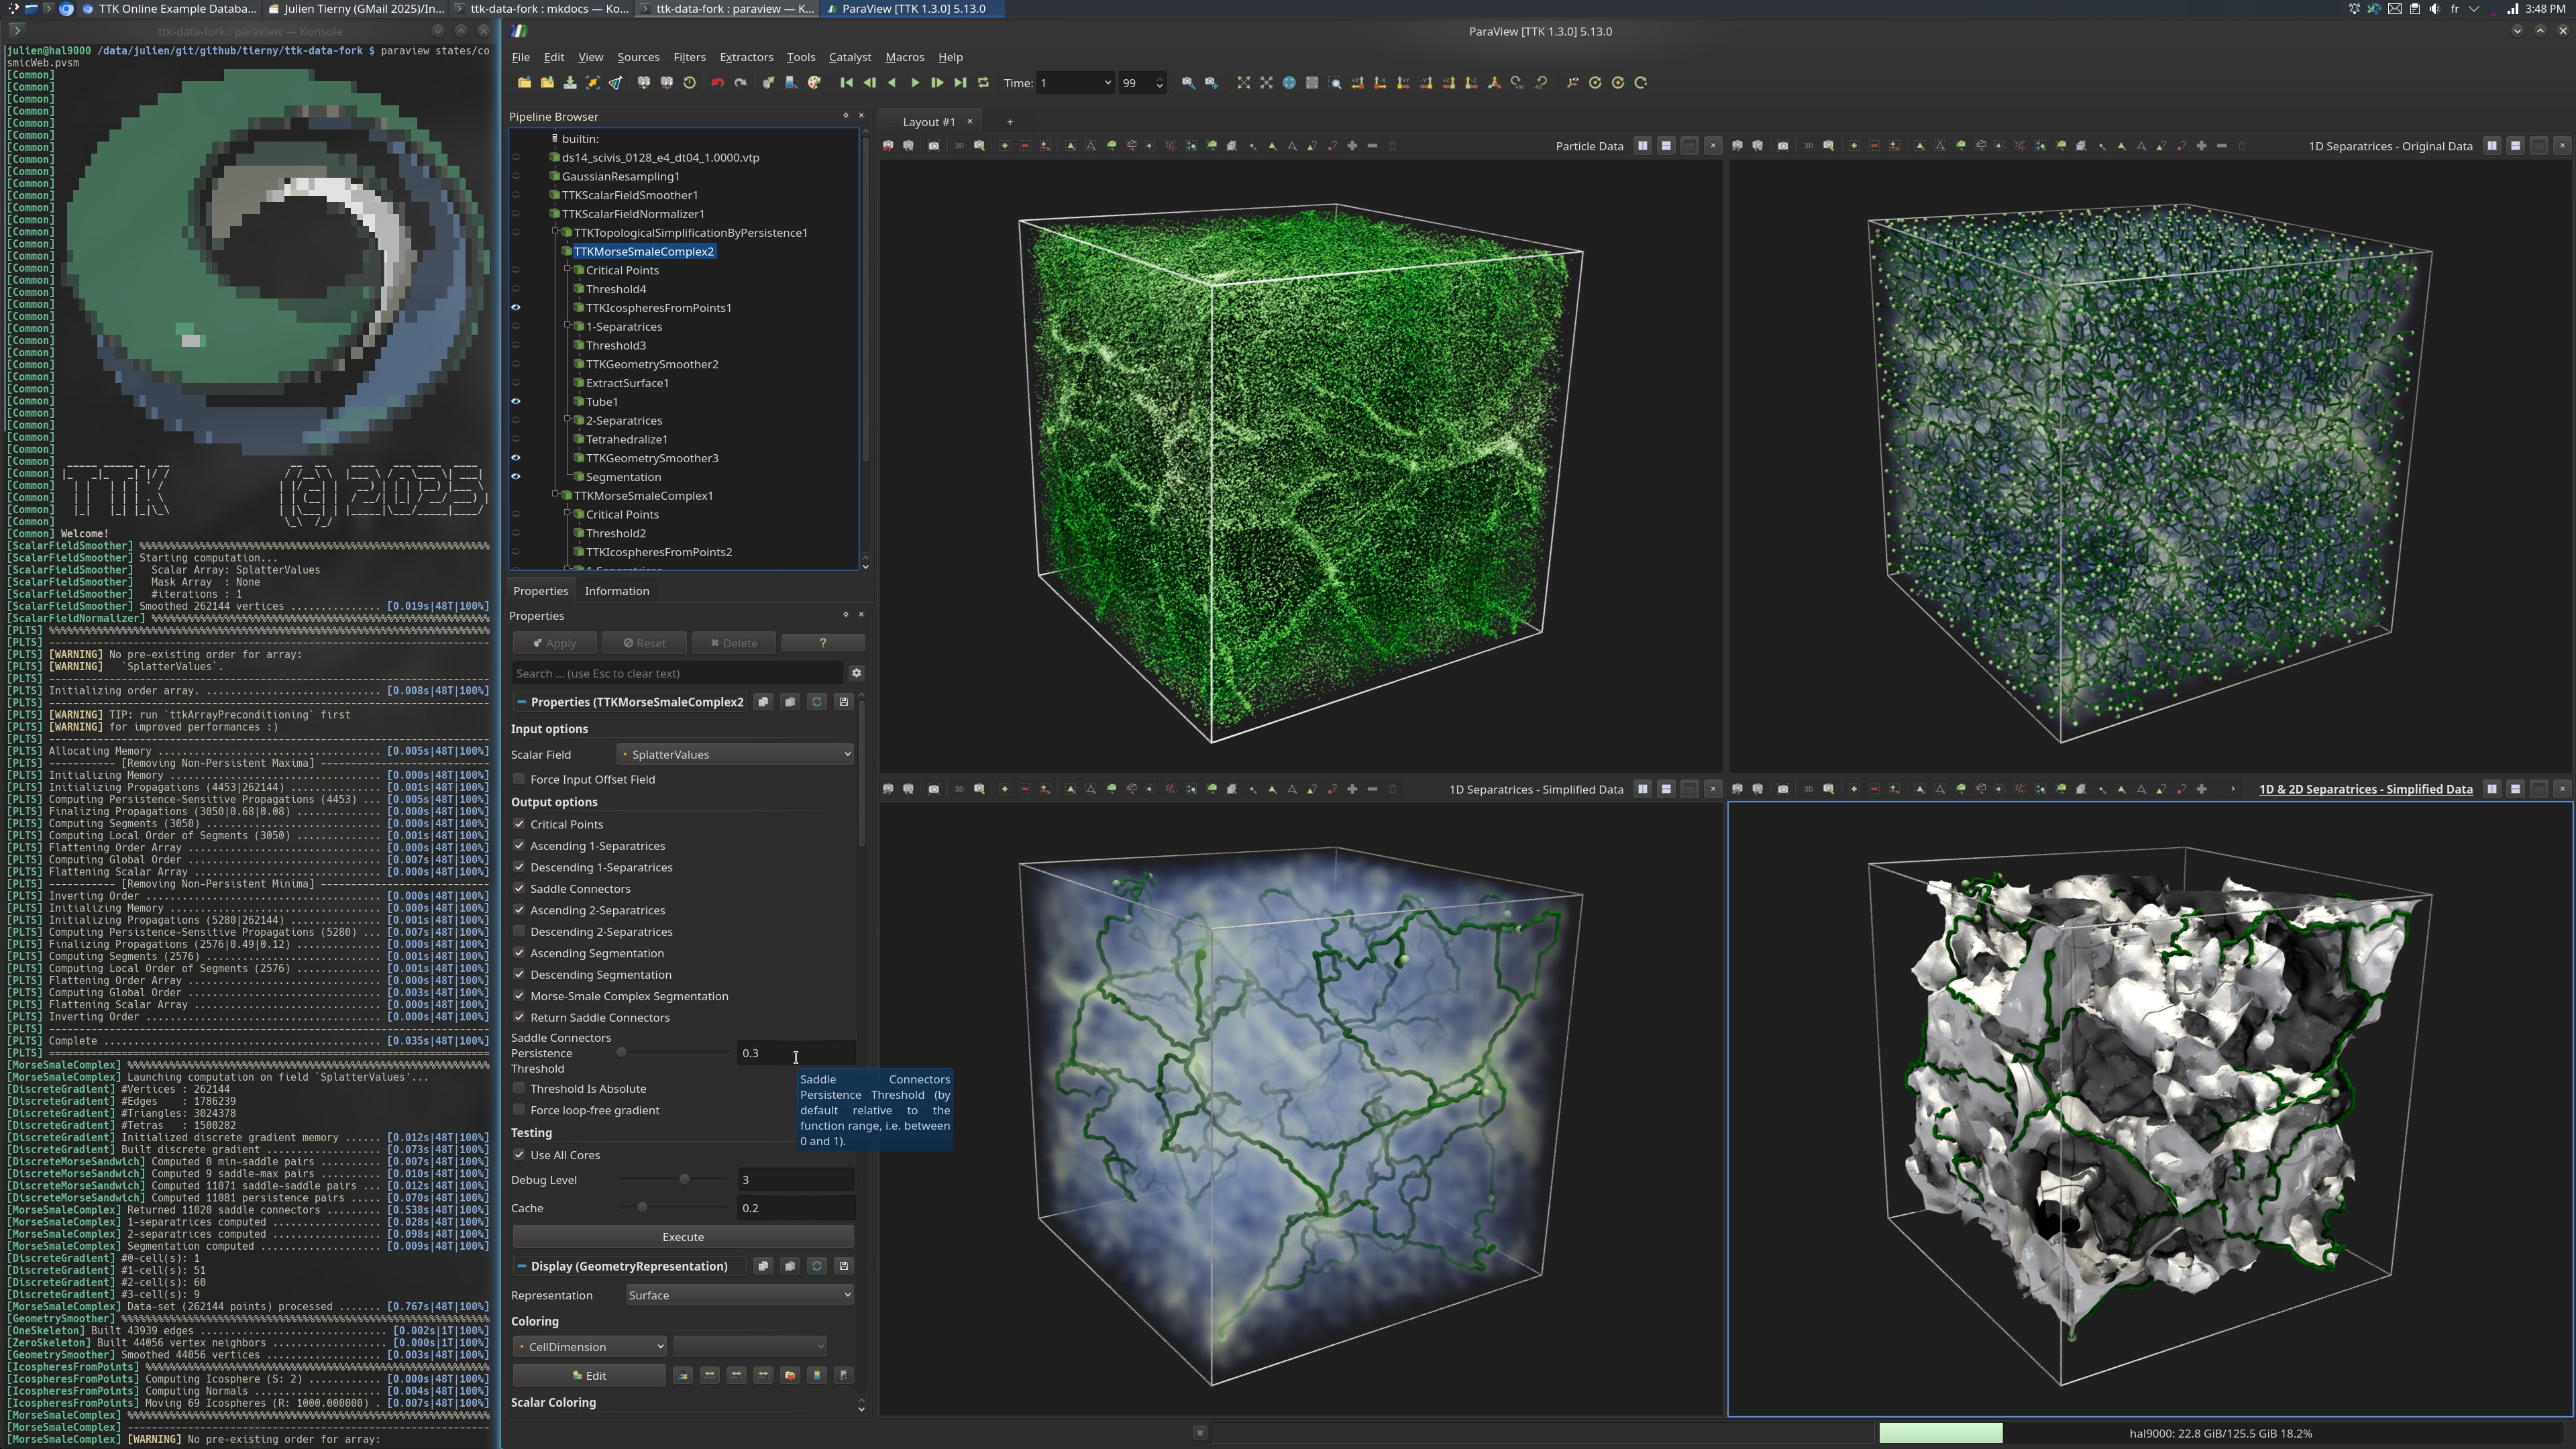Click the Reset Camera toolbar icon

click(x=1243, y=83)
